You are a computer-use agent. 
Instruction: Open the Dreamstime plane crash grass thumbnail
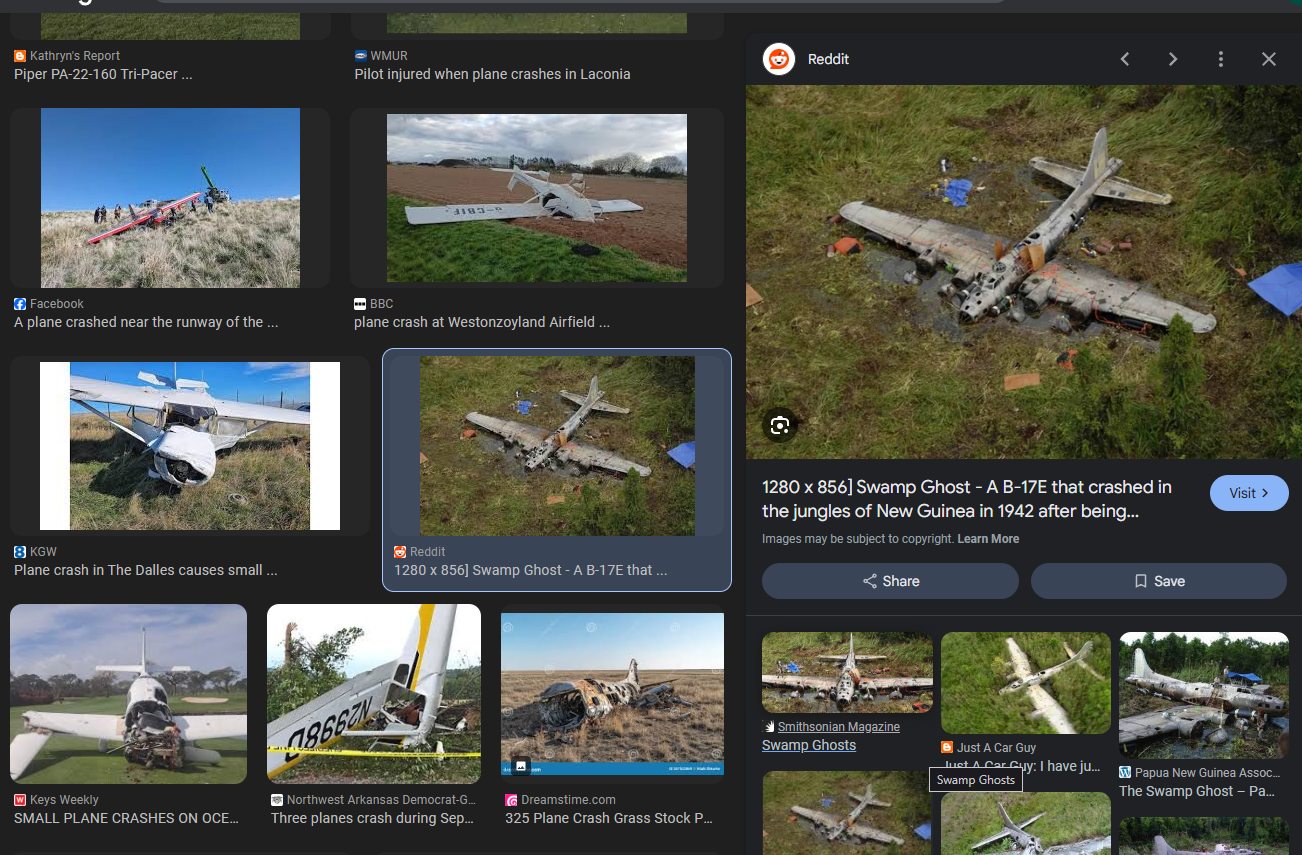tap(612, 694)
